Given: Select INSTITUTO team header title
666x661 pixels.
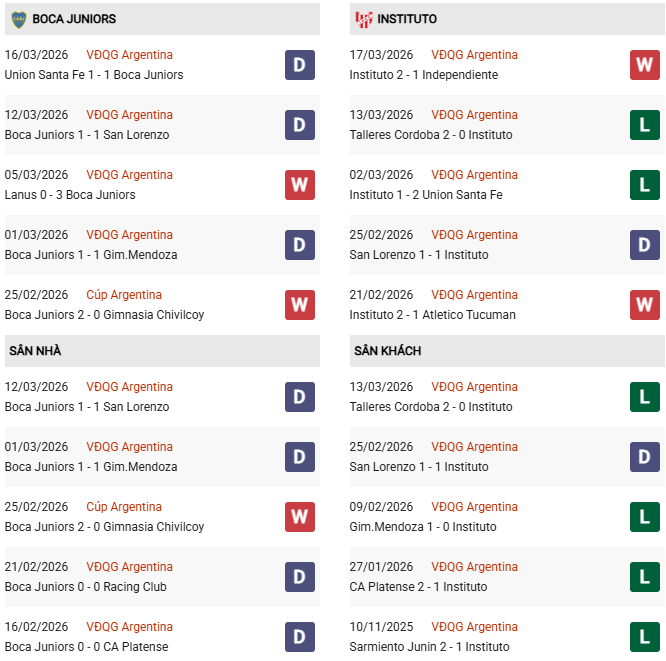Looking at the screenshot, I should click(408, 19).
